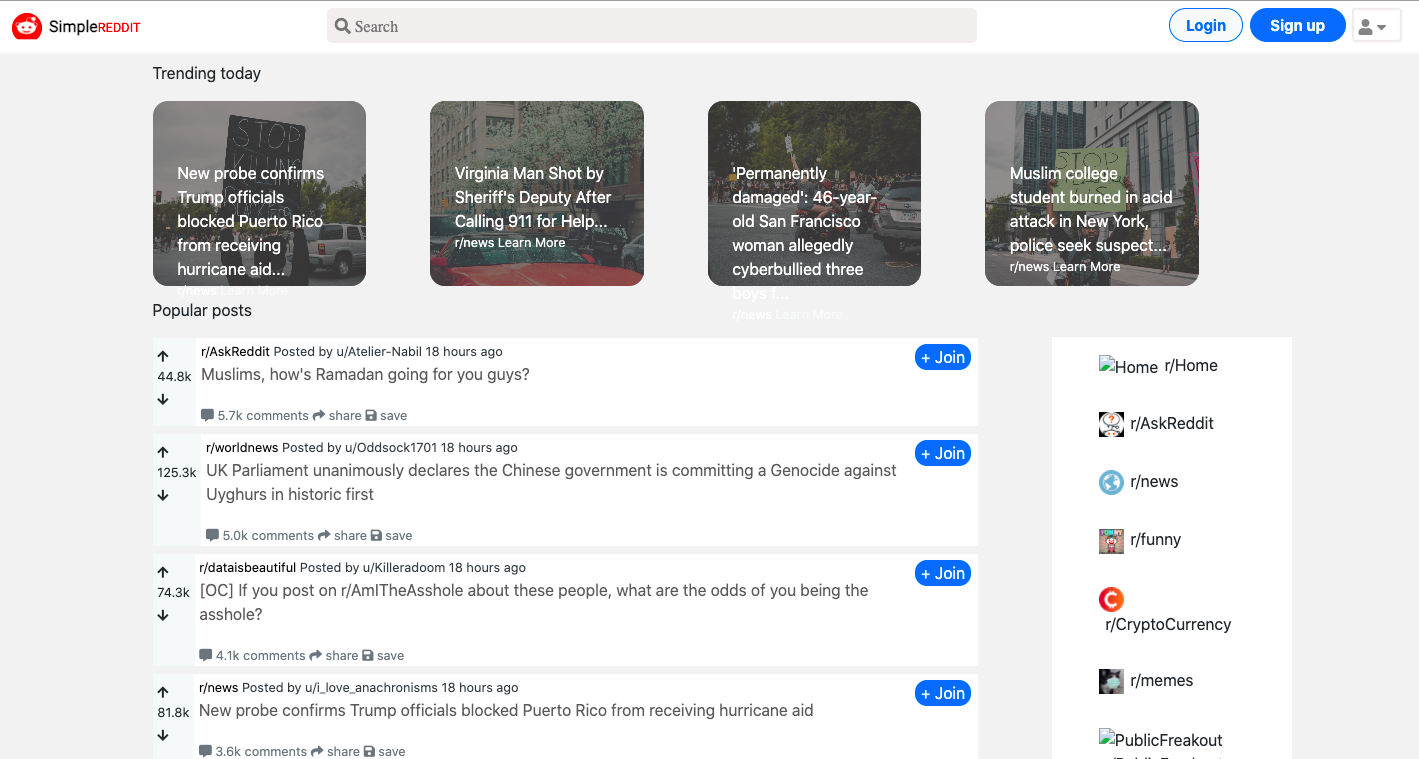Viewport: 1419px width, 759px height.
Task: Open trending card about Virginia Man Shot
Action: 537,193
